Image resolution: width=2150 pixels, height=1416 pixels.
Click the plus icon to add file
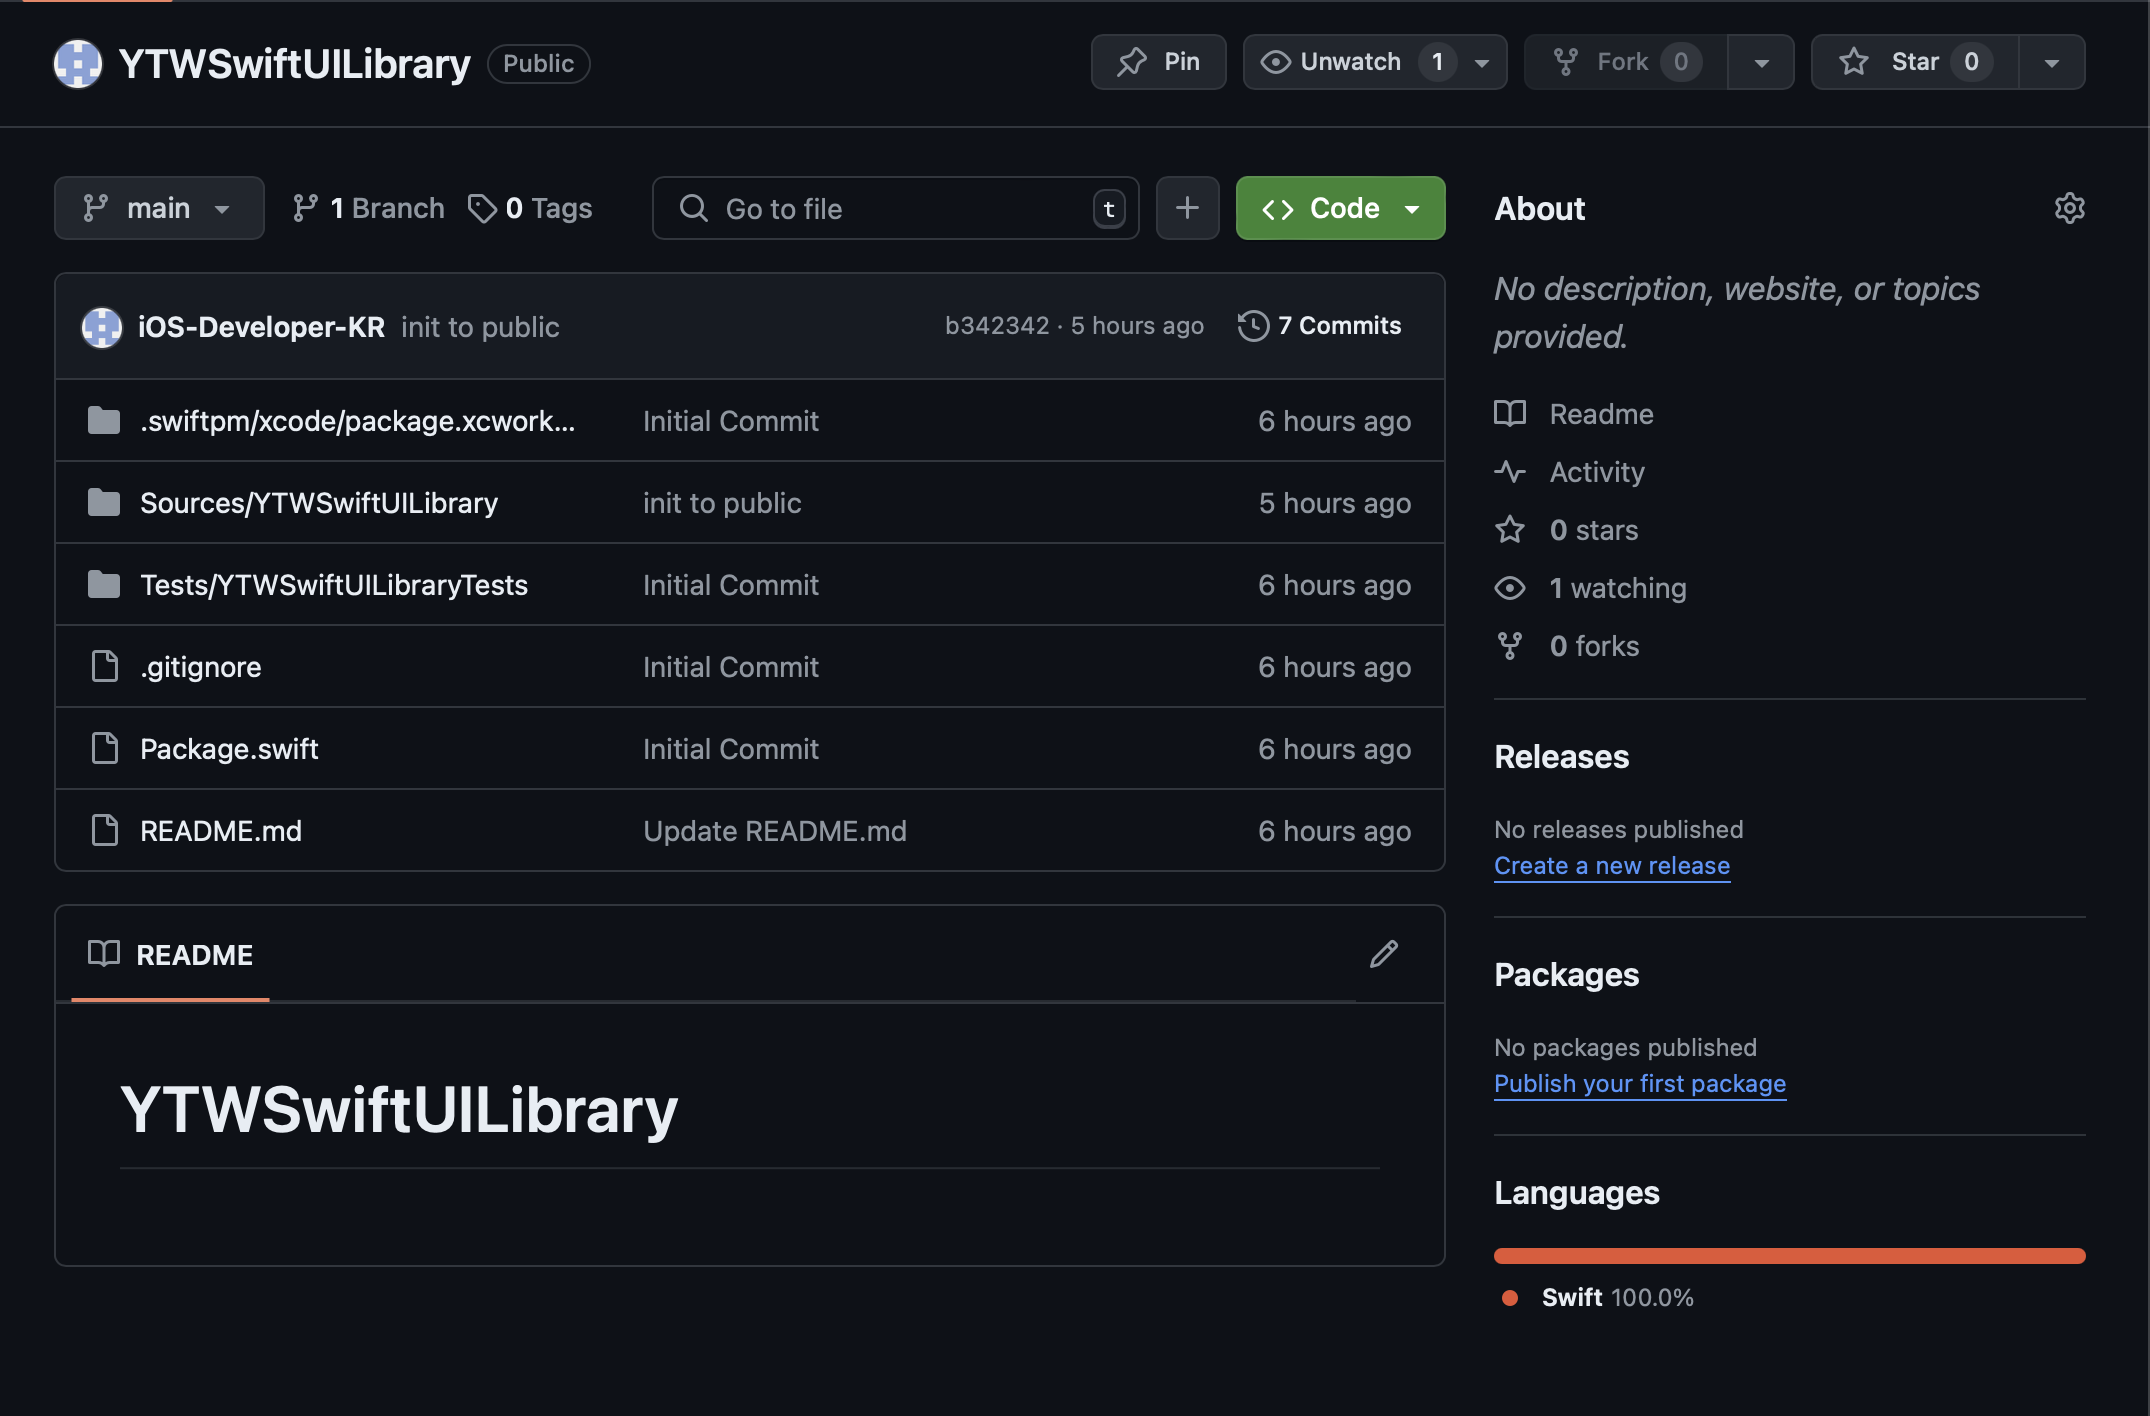point(1187,208)
